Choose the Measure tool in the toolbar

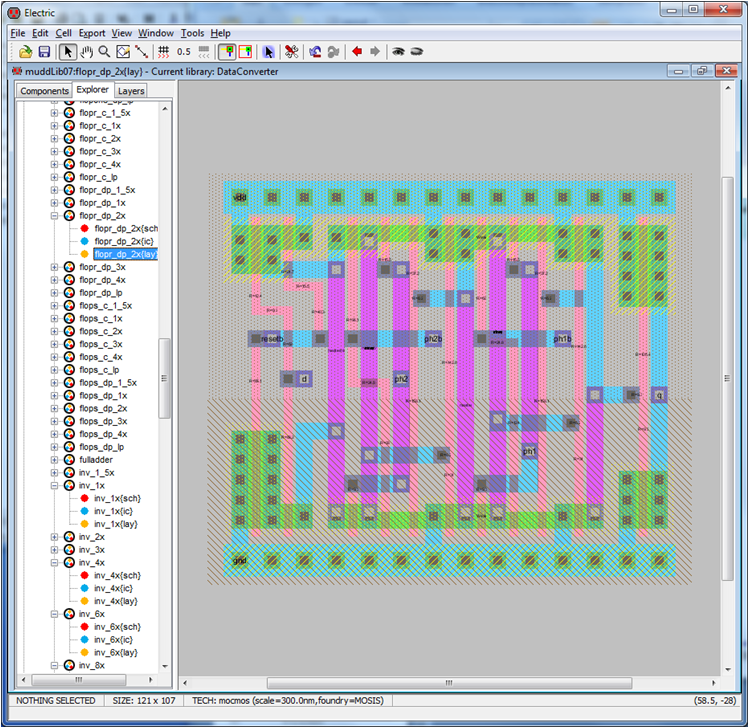pos(142,51)
